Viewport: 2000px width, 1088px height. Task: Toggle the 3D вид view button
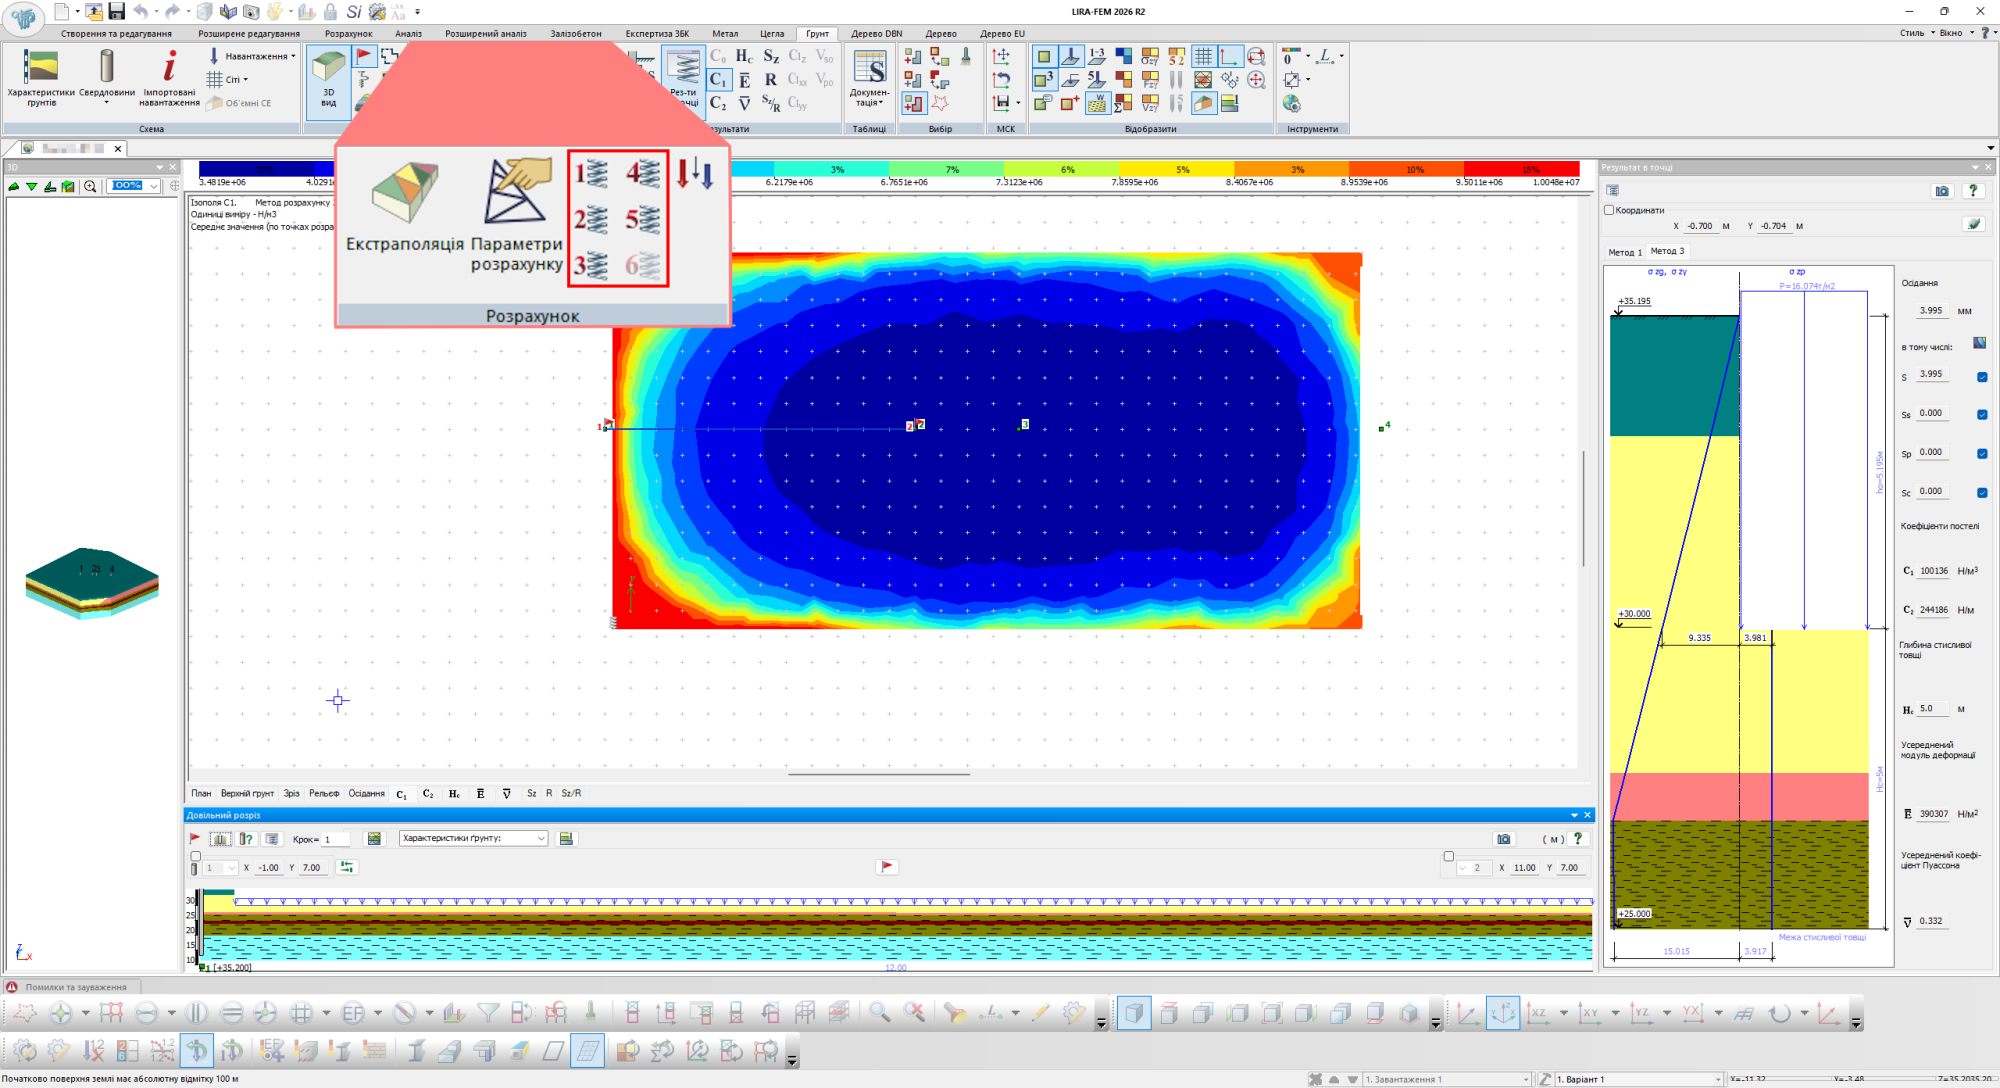pos(328,80)
